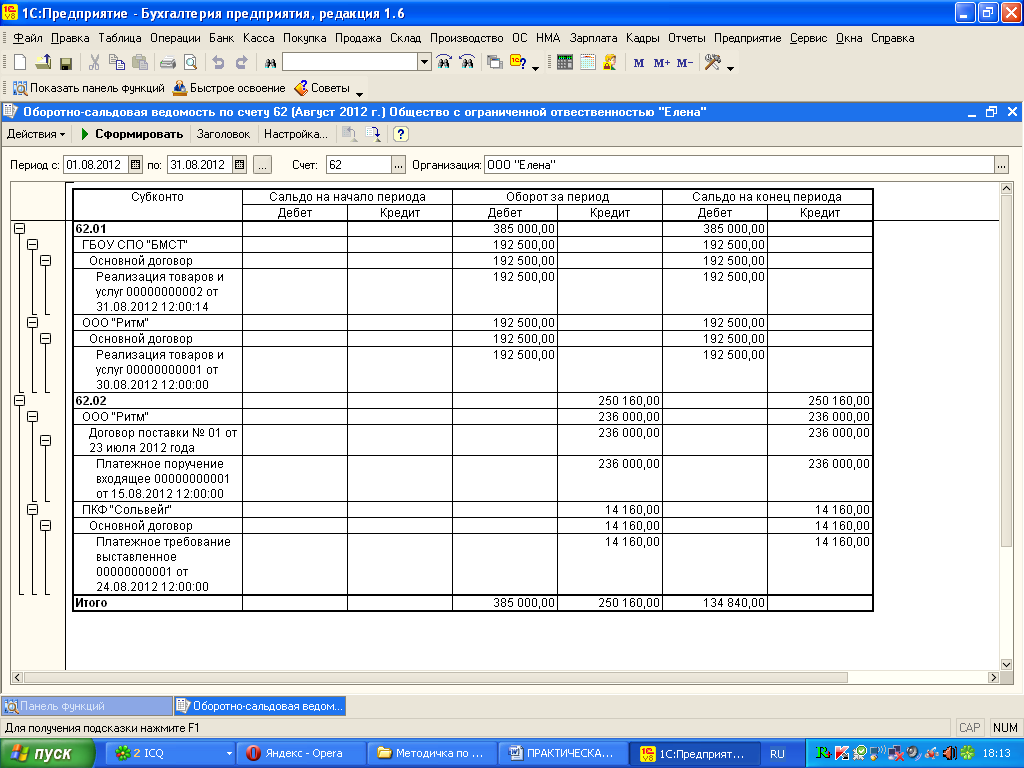
Task: Open the Продажа menu
Action: click(x=358, y=38)
